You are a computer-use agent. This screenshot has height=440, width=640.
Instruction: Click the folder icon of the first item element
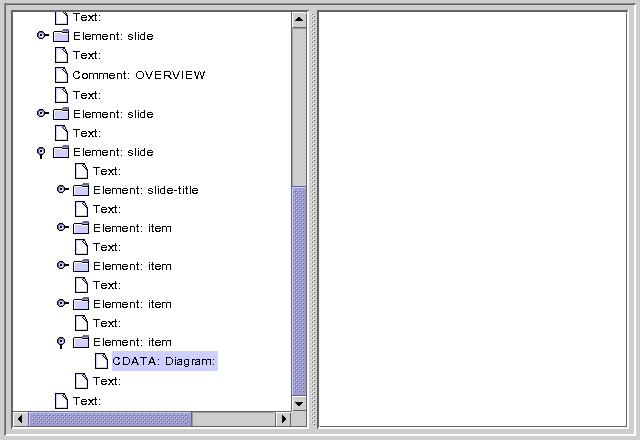pyautogui.click(x=81, y=228)
